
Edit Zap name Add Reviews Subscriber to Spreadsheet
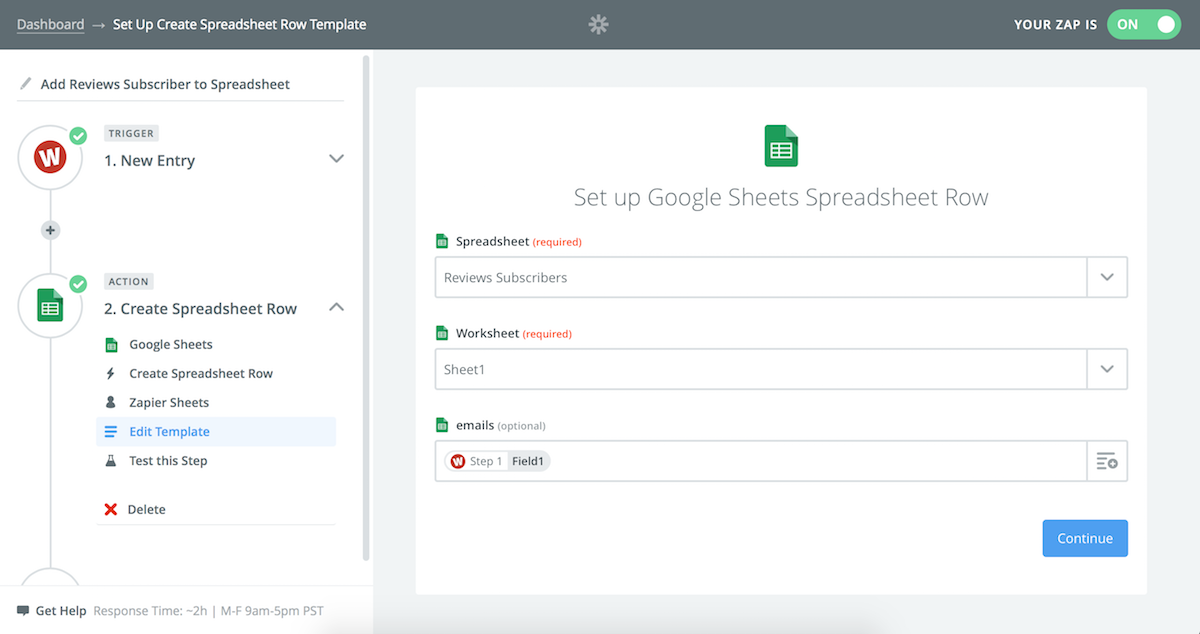(165, 84)
